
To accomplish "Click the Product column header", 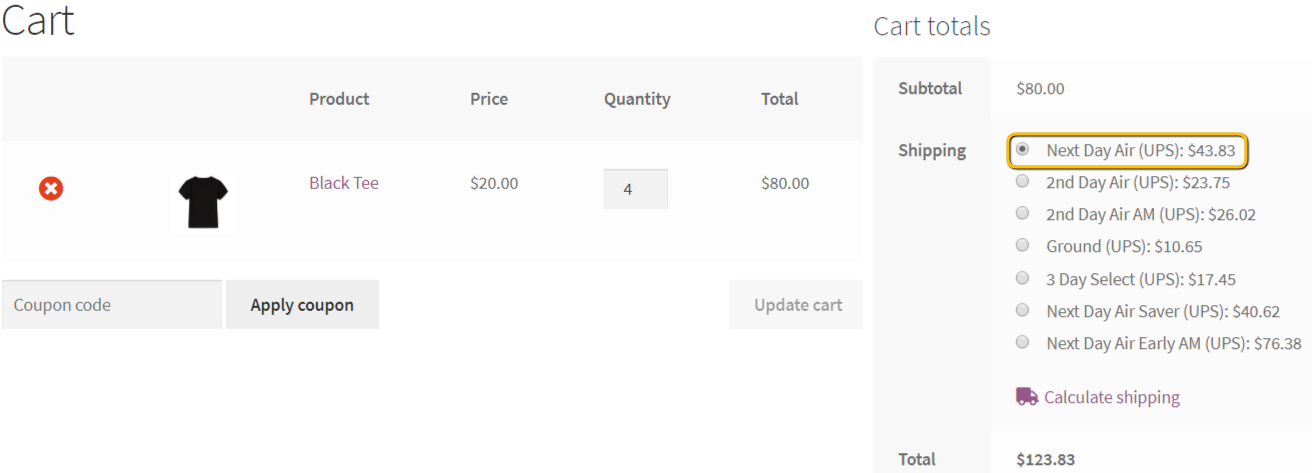I will coord(339,99).
